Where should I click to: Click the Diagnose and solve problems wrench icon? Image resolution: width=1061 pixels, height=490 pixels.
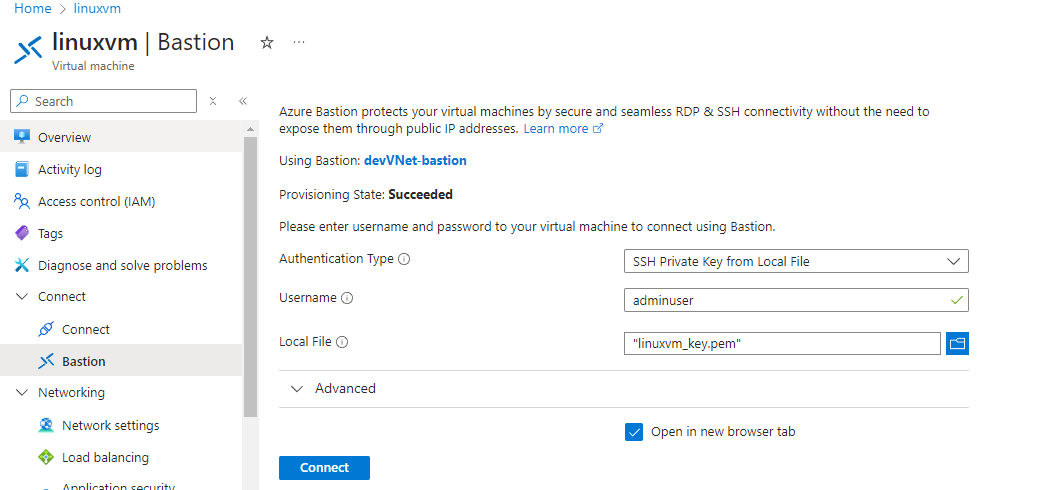click(22, 265)
